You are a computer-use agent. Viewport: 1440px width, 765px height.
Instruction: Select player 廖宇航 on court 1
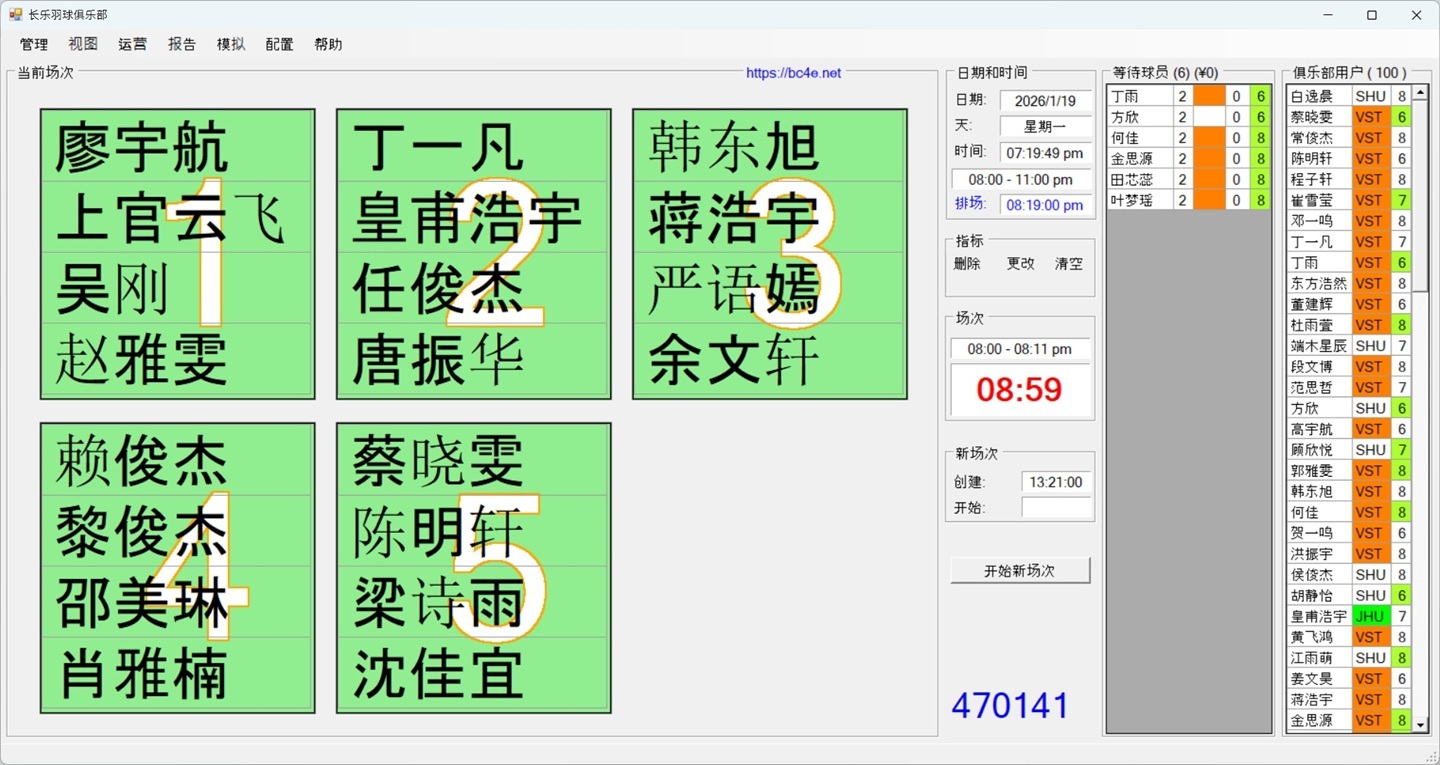(x=140, y=145)
